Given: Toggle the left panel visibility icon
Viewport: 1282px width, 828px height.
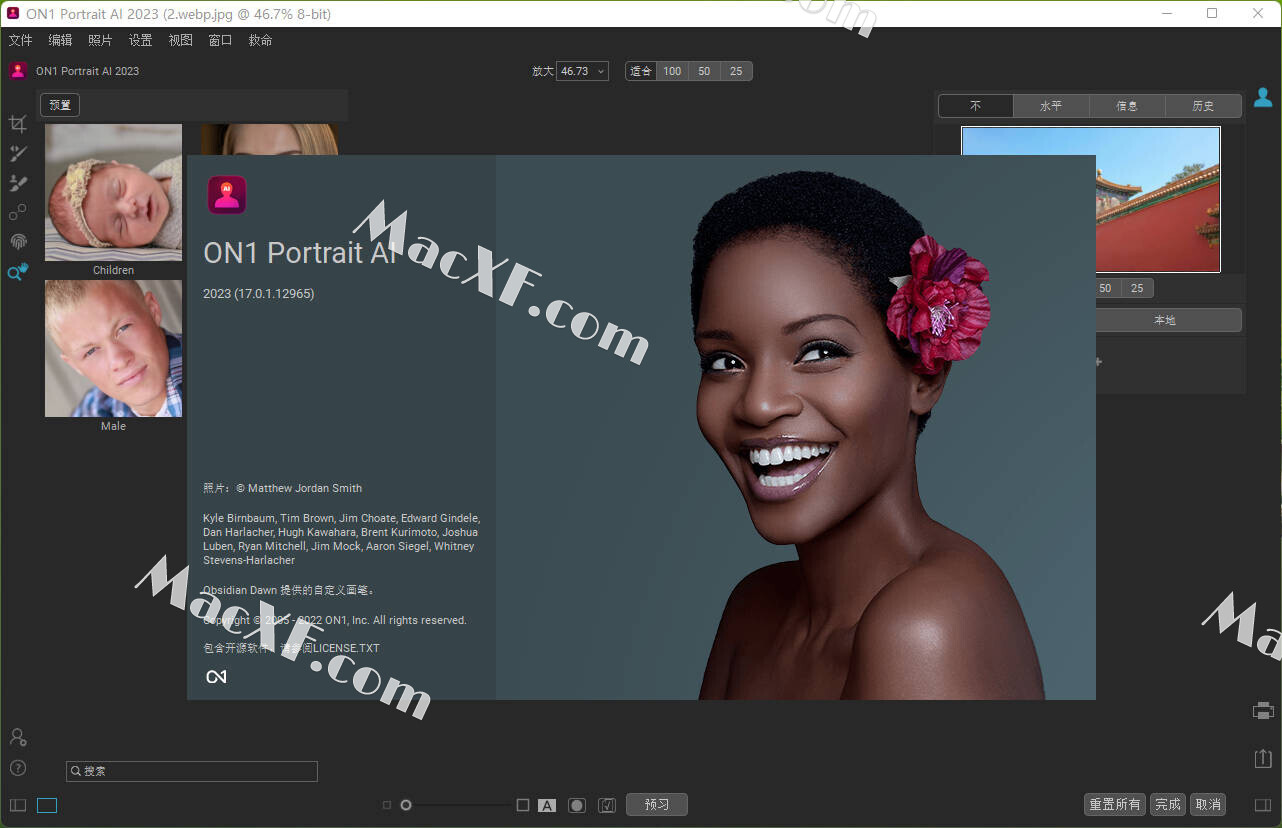Looking at the screenshot, I should tap(18, 805).
